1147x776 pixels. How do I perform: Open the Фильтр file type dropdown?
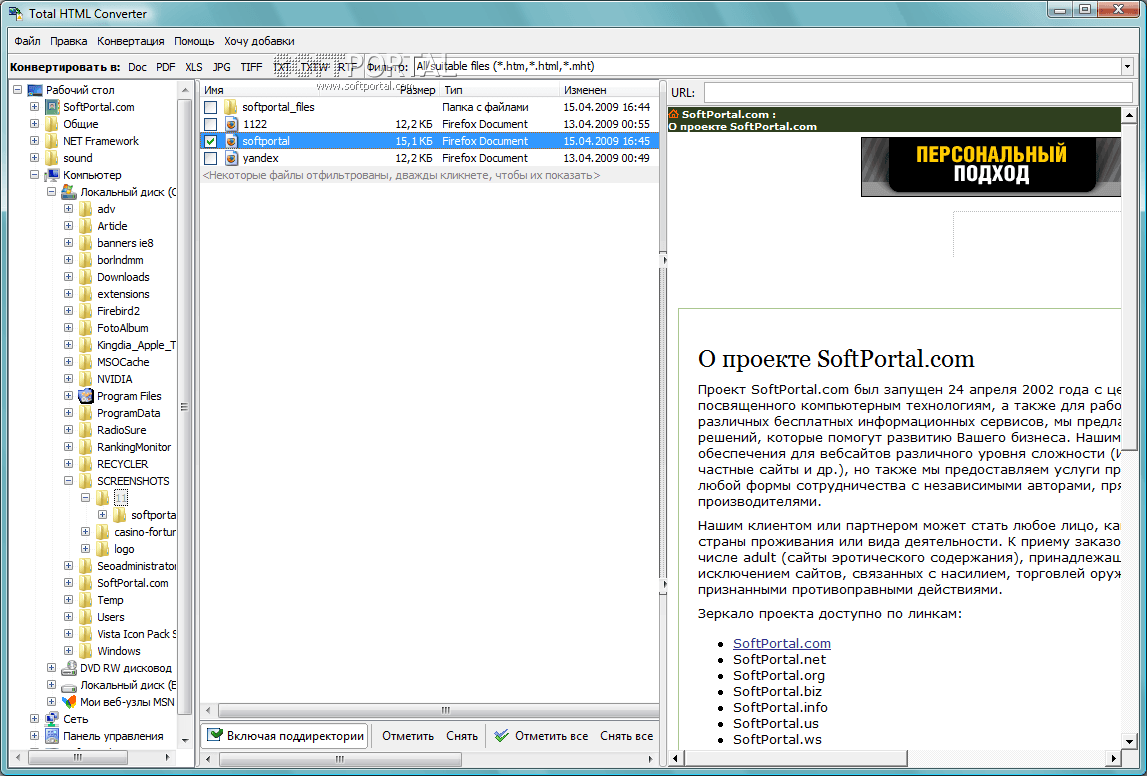(1127, 67)
